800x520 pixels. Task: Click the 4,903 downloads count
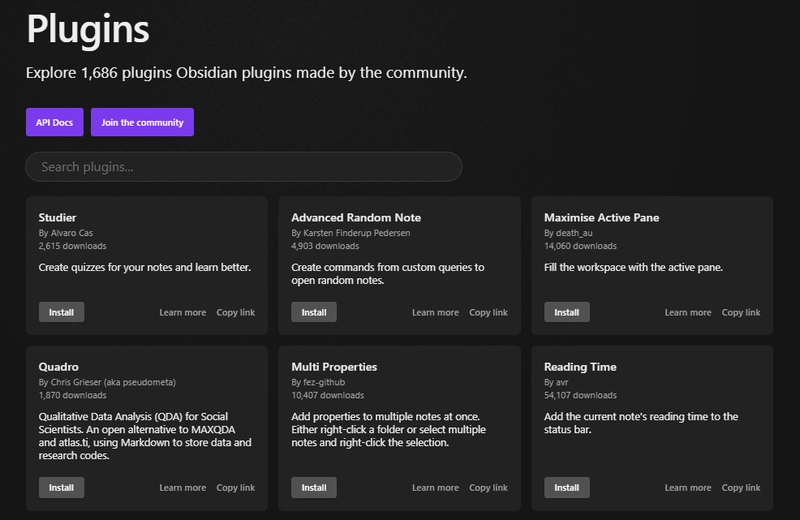[325, 246]
